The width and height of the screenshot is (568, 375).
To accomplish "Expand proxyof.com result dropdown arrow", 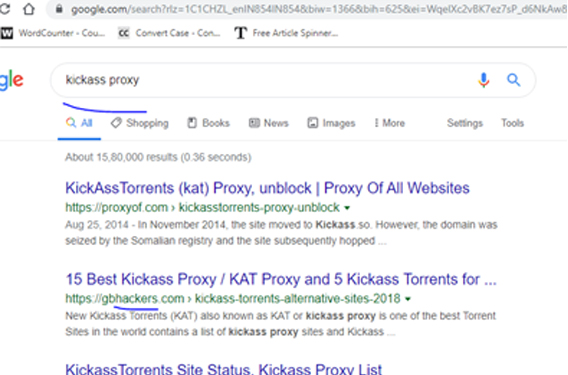I will (x=347, y=208).
